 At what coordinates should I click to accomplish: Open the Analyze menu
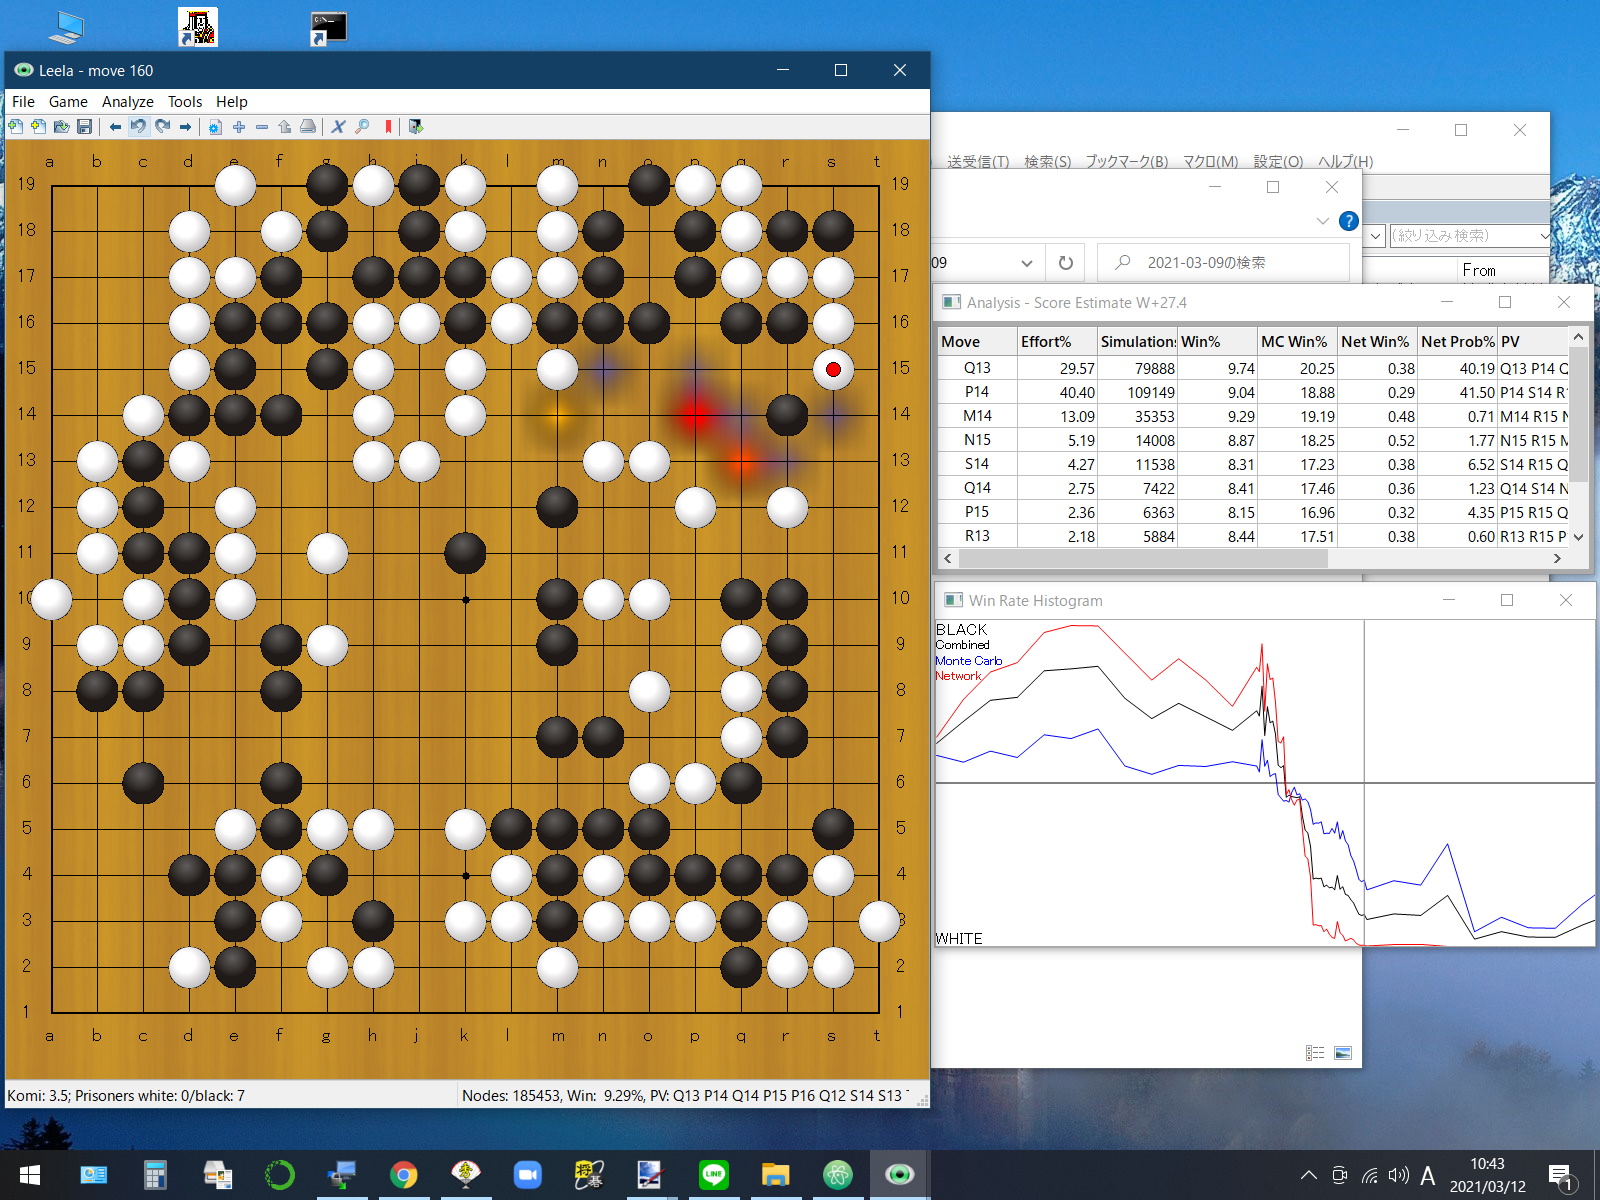pyautogui.click(x=127, y=102)
